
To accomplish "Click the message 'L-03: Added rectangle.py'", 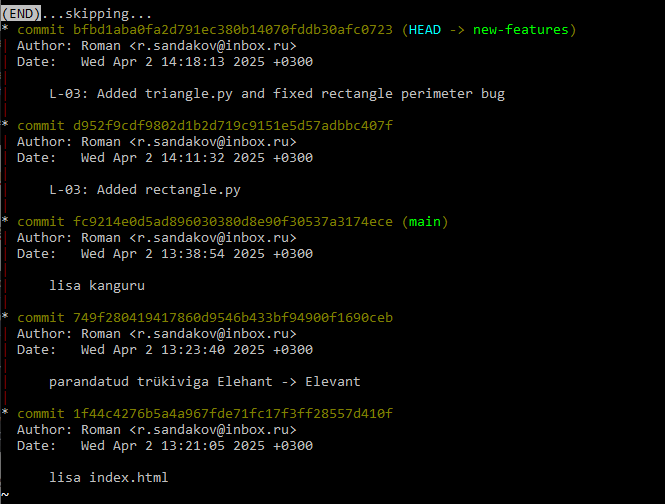I will [x=145, y=190].
